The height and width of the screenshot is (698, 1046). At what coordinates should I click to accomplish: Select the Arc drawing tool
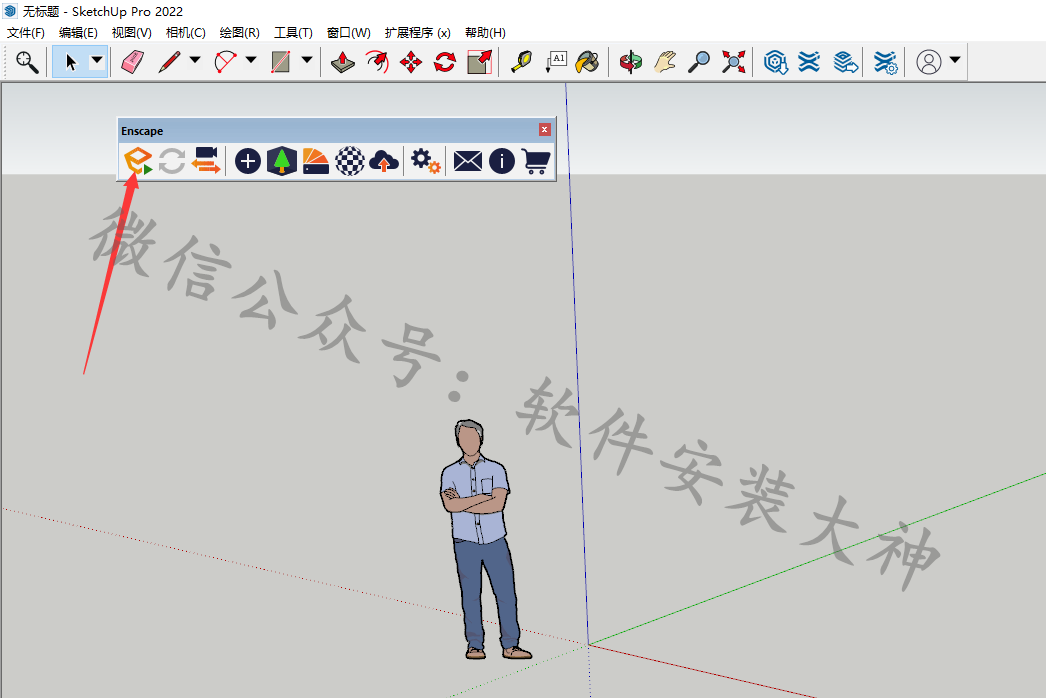click(225, 62)
